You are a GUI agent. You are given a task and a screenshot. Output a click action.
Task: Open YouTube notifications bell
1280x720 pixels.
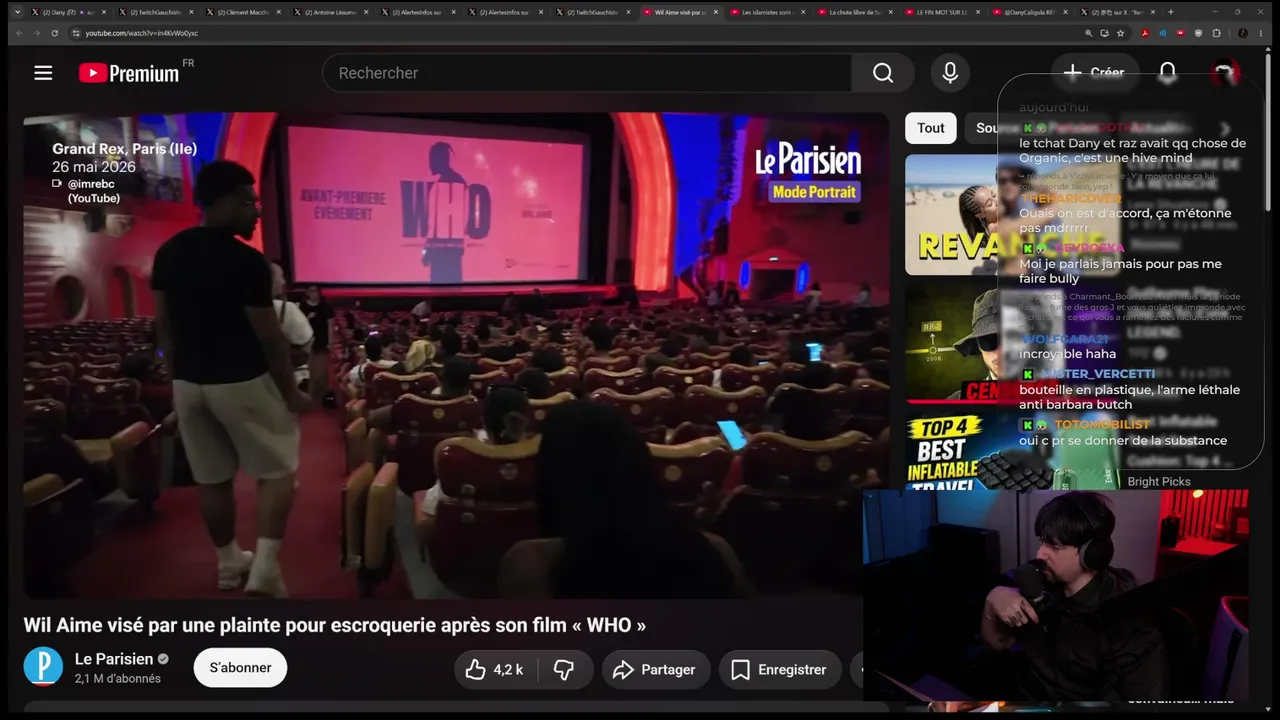pos(1167,73)
